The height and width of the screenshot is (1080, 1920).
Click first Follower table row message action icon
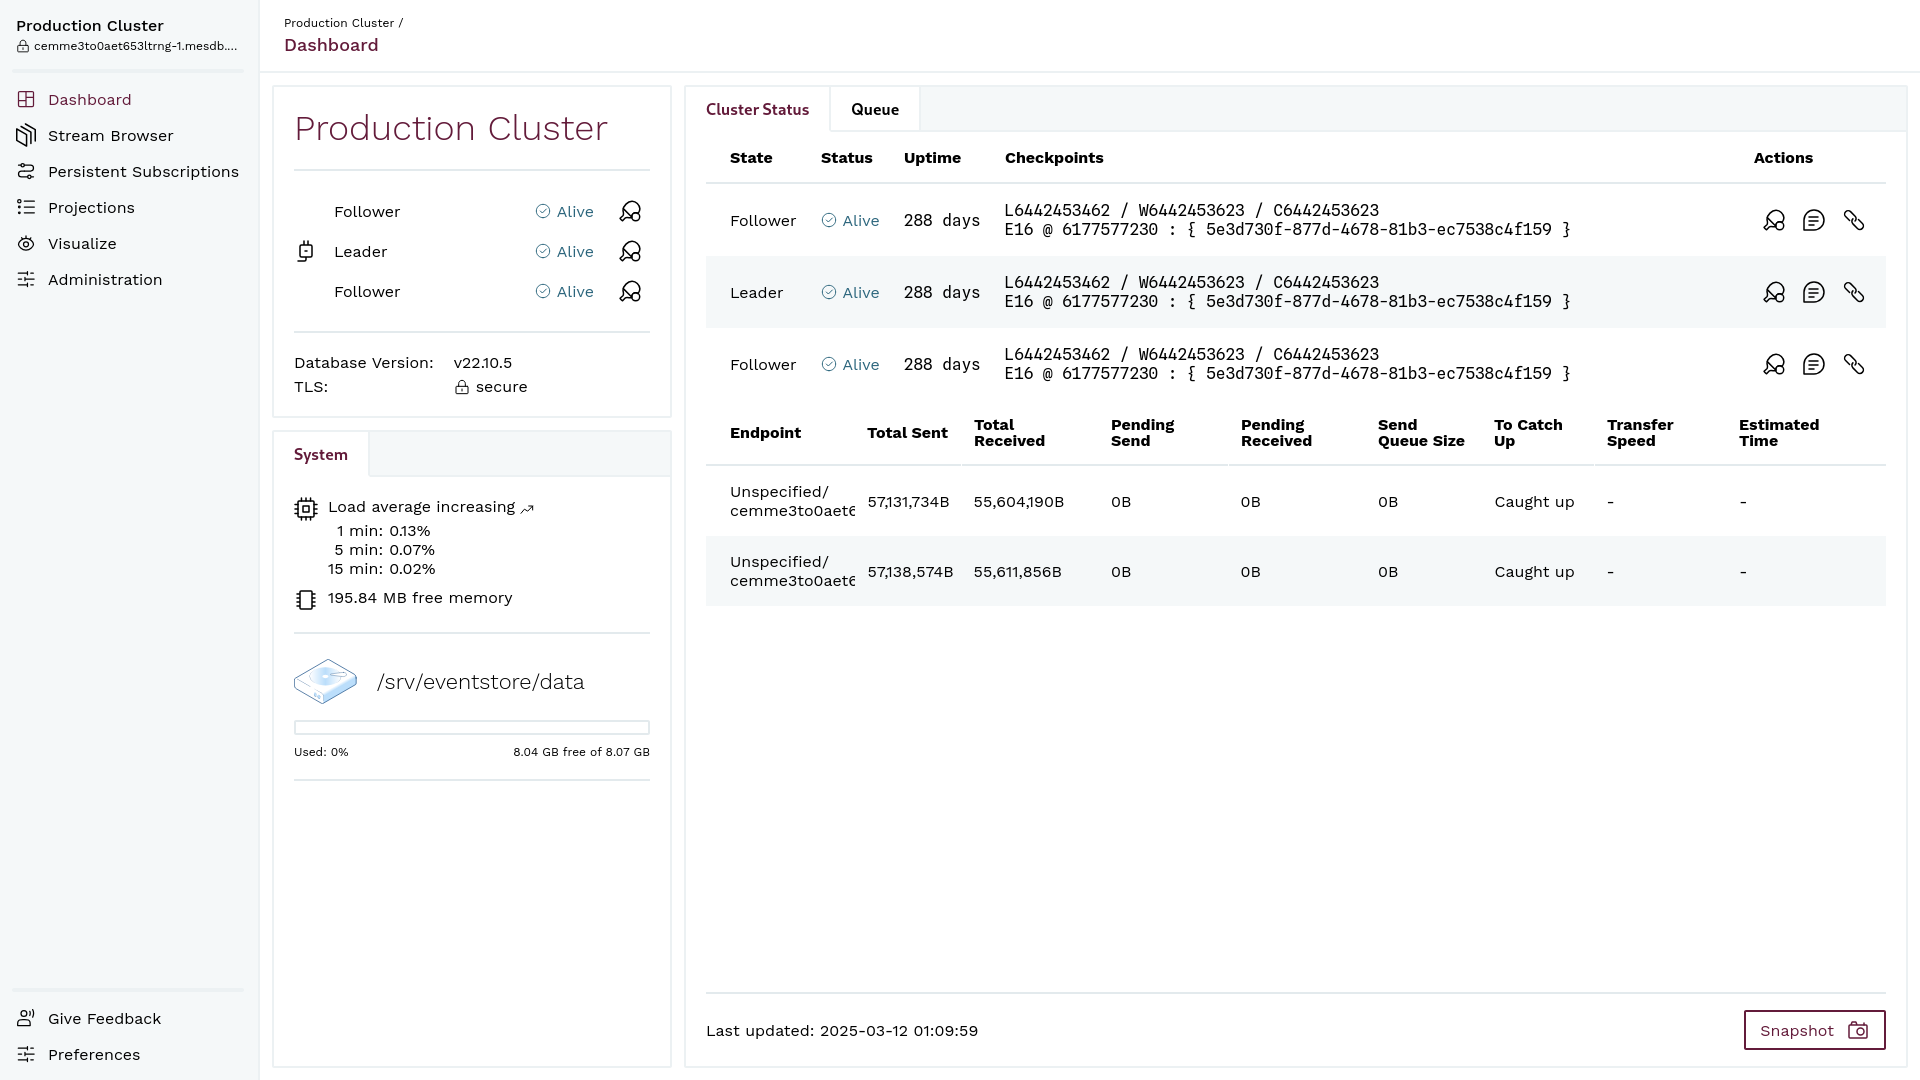click(1814, 220)
